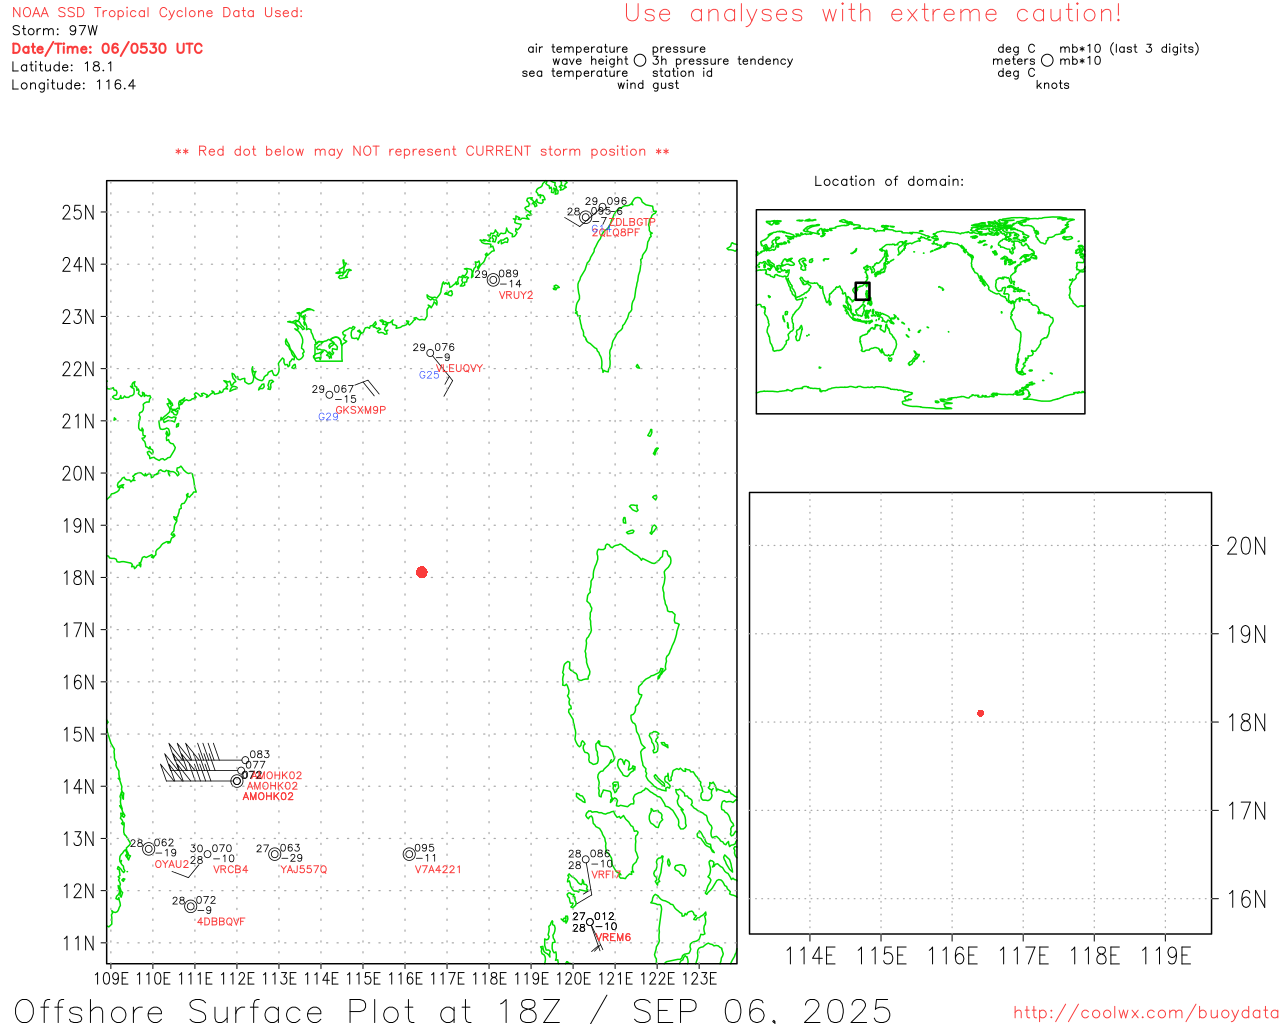Click the 109E longitude label

pos(110,978)
